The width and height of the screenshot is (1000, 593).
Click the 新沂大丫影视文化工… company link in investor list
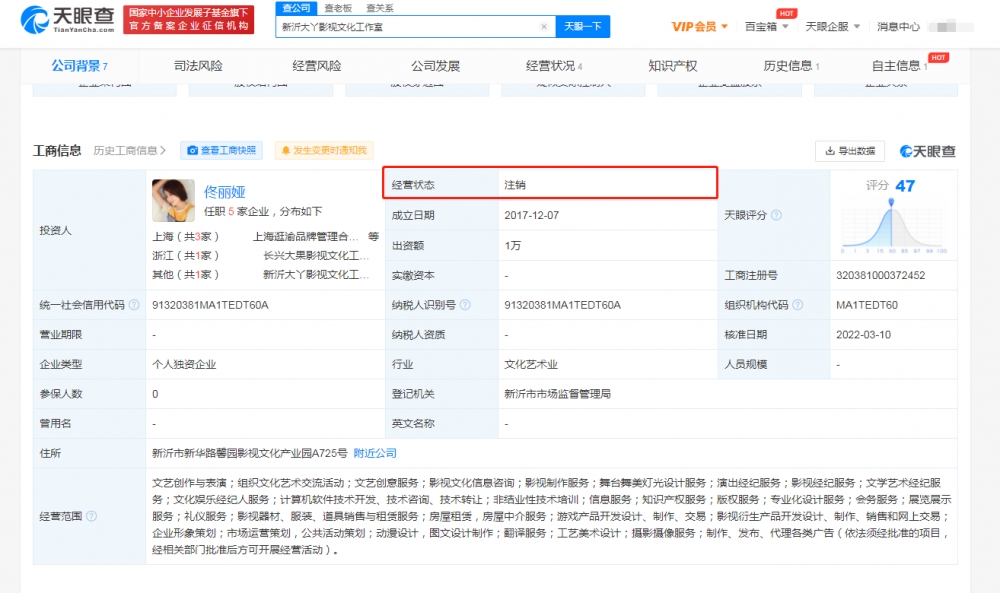point(316,275)
